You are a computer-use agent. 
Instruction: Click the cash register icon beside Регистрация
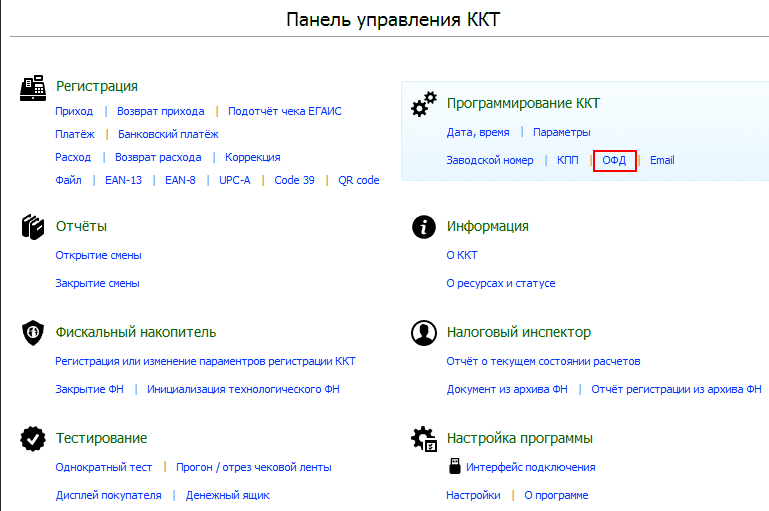[x=33, y=88]
